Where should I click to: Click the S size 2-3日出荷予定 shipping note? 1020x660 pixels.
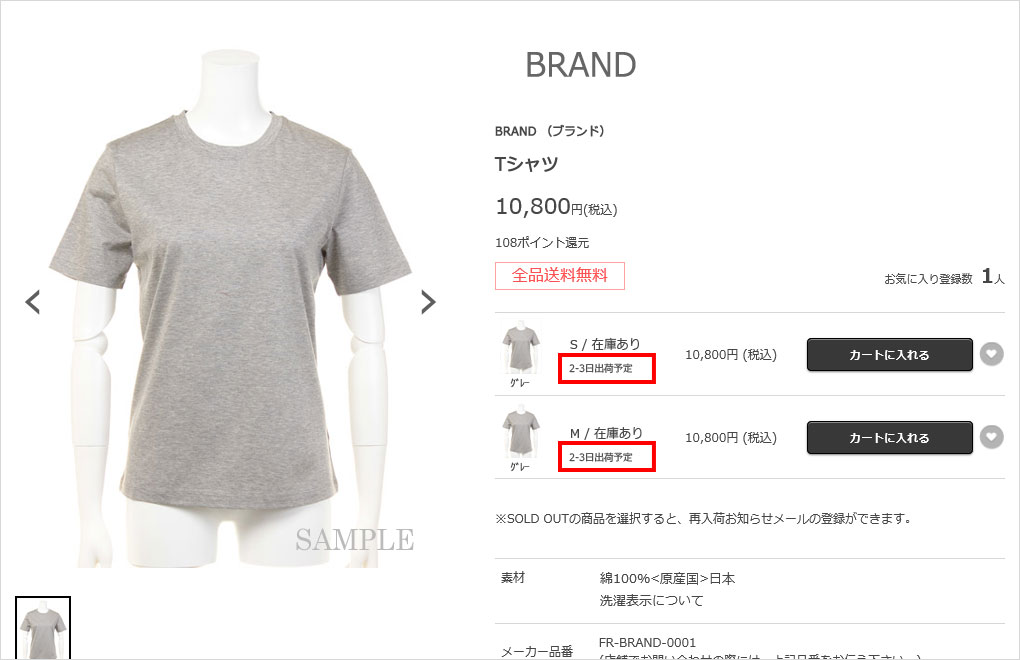click(x=600, y=368)
